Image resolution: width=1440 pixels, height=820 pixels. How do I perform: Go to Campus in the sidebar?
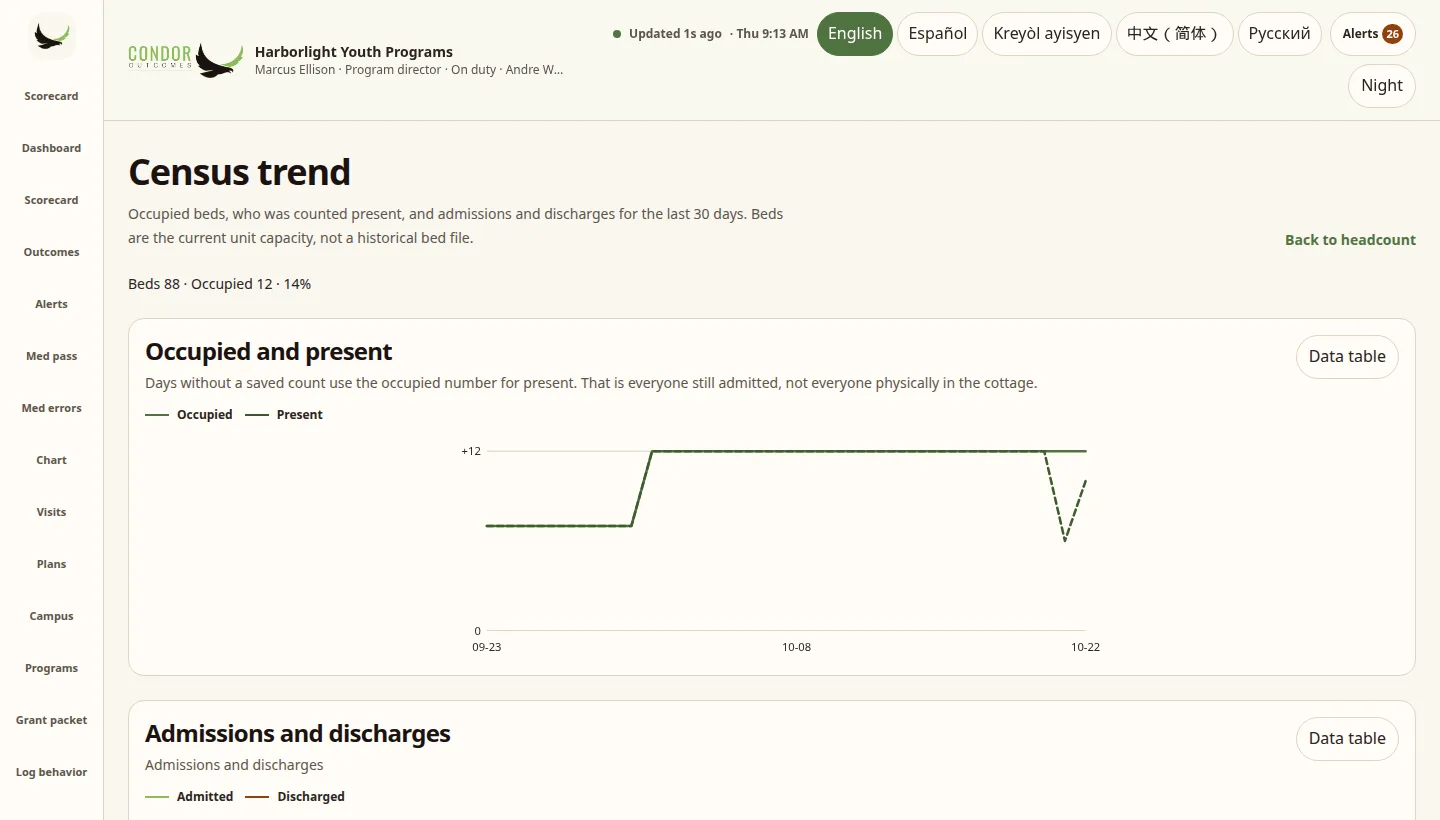(x=52, y=616)
